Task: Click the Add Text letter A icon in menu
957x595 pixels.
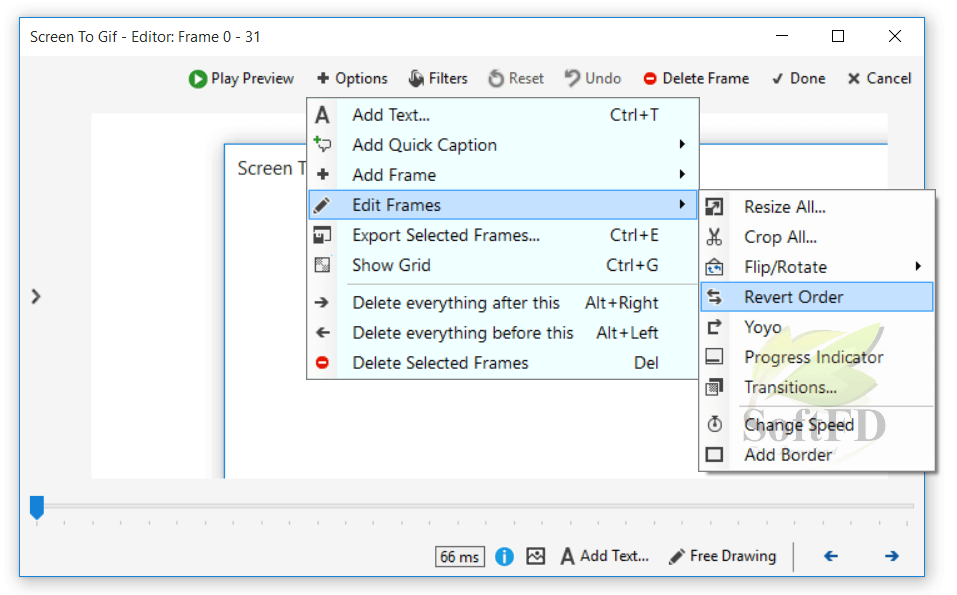Action: click(x=322, y=115)
